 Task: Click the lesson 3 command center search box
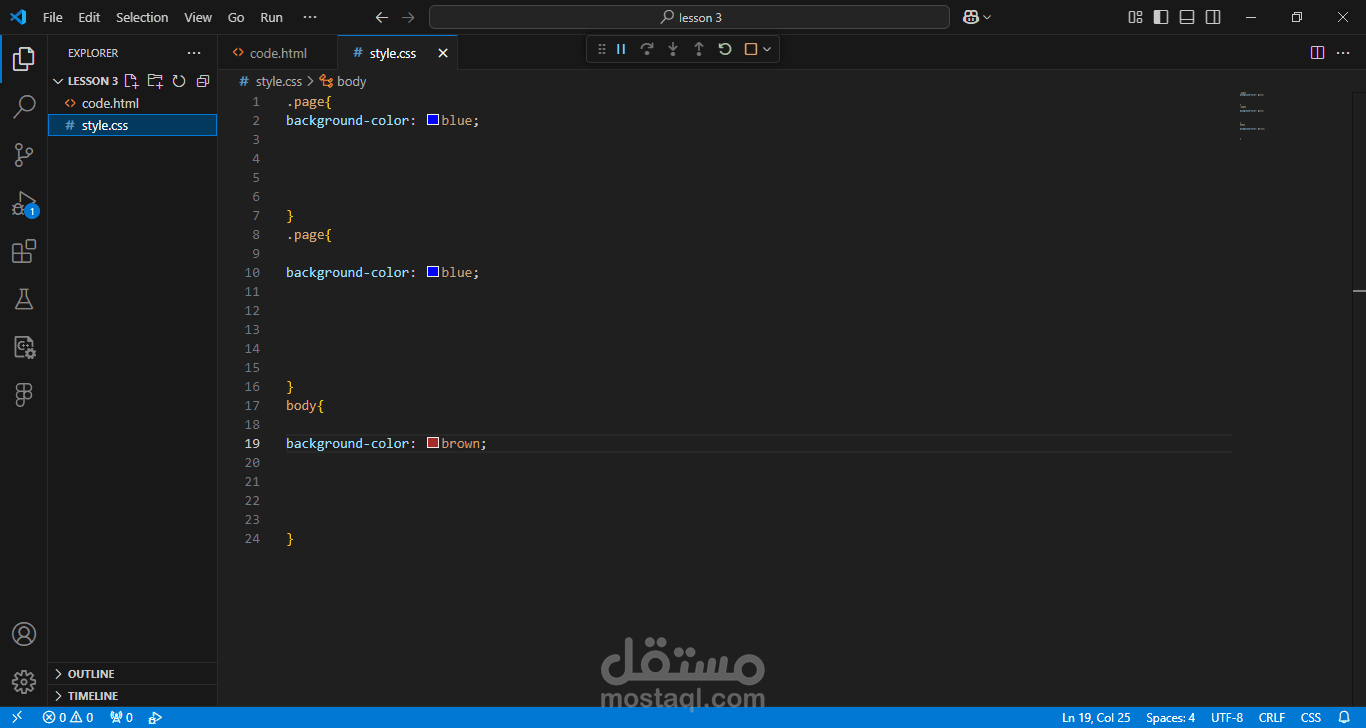[689, 17]
